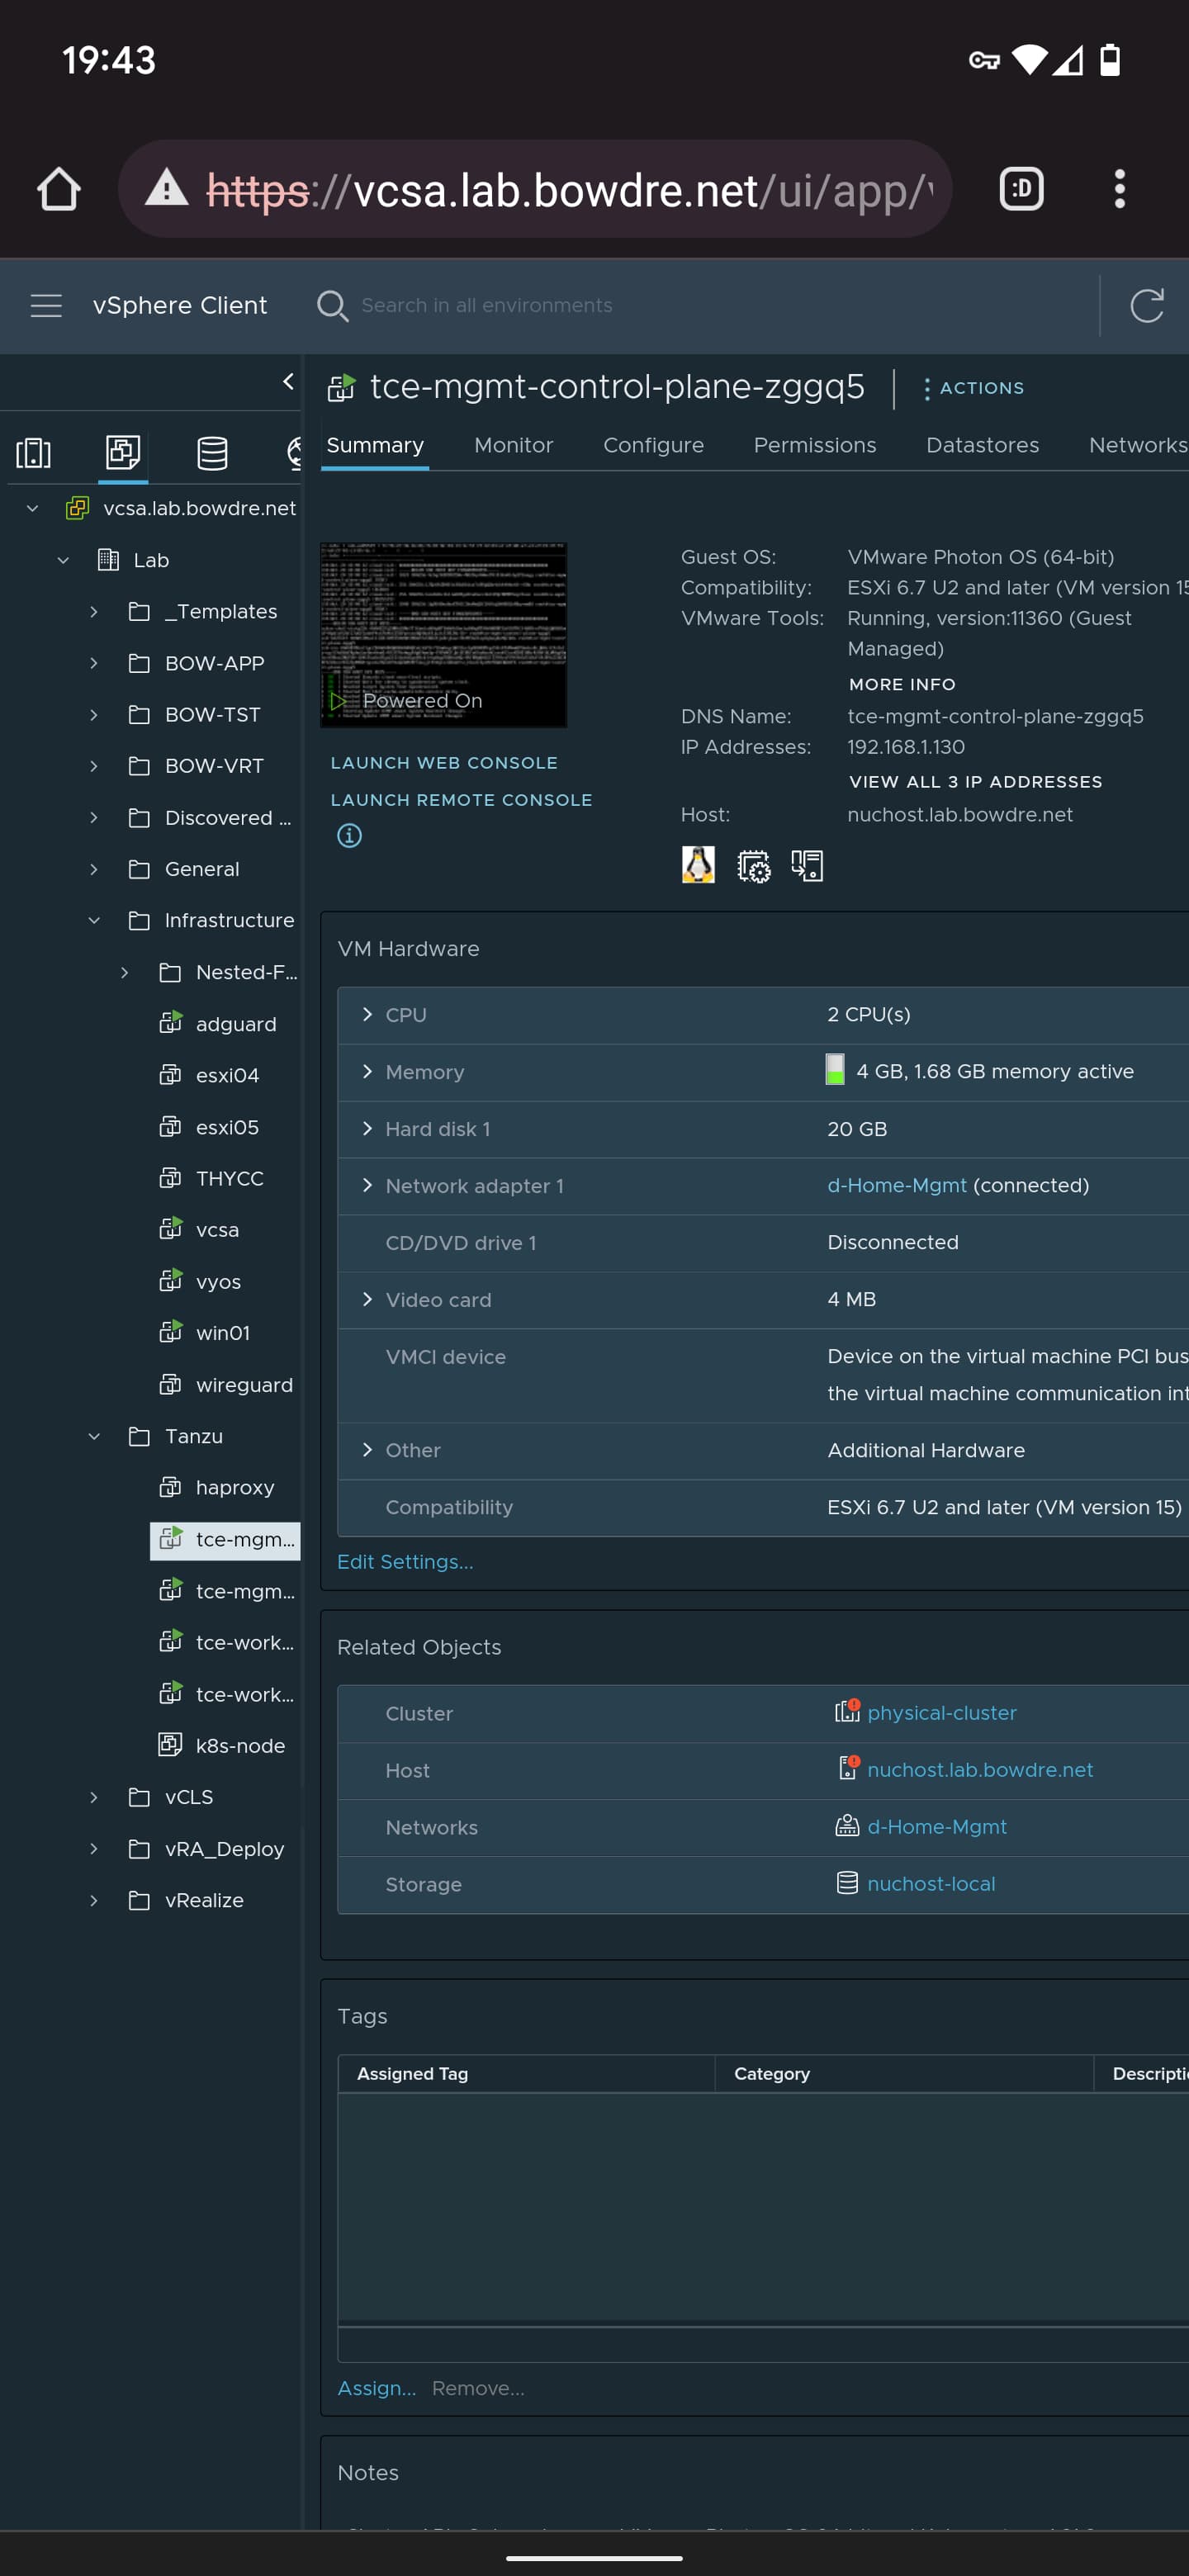
Task: Expand the CPU hardware row
Action: [x=367, y=1014]
